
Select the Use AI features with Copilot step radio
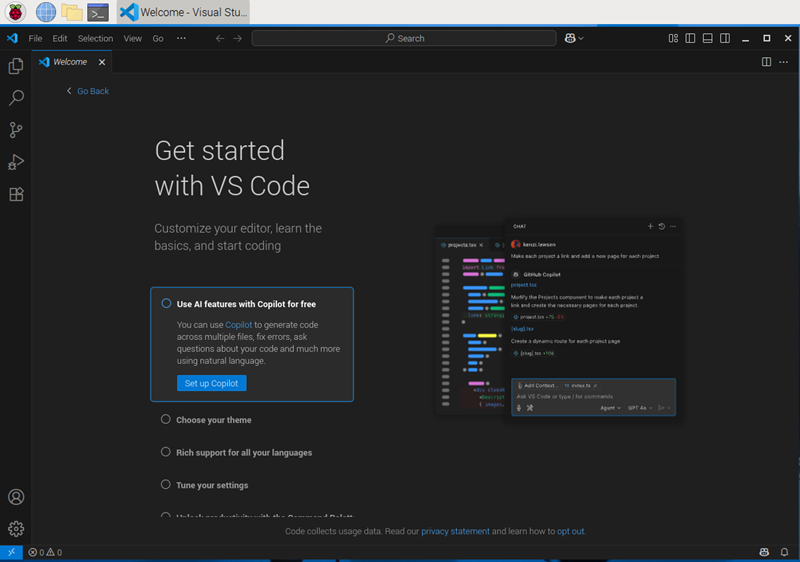click(x=166, y=303)
